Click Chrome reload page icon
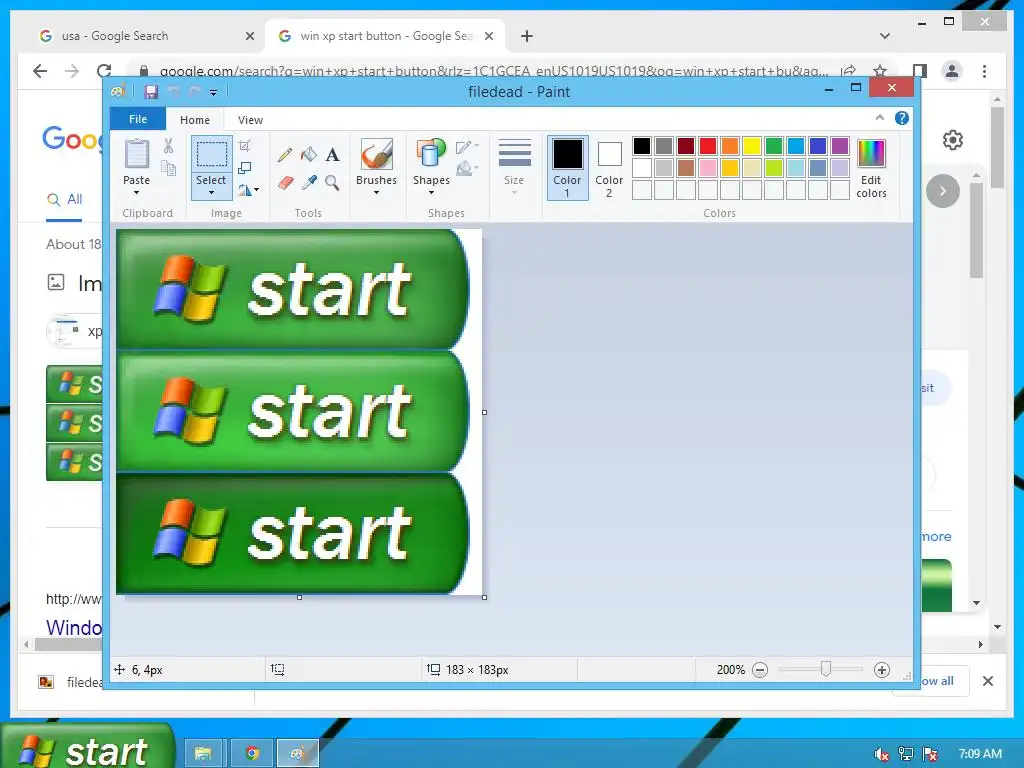 tap(104, 71)
